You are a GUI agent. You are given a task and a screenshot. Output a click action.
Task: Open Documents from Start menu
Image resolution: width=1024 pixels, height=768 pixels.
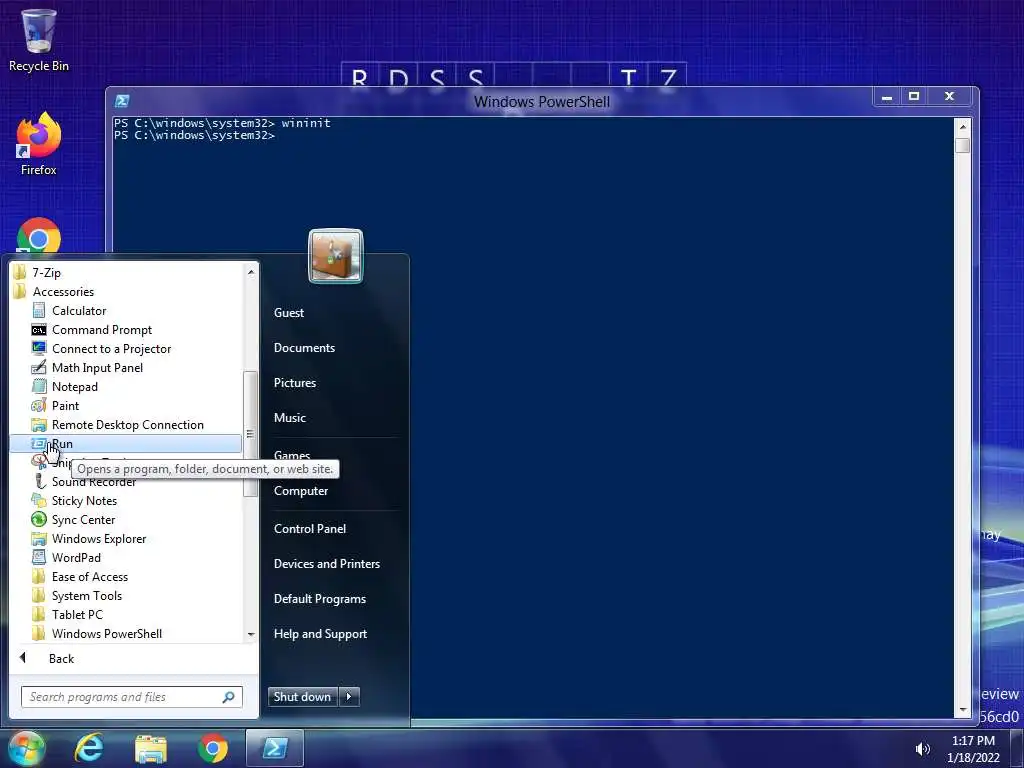[x=304, y=348]
